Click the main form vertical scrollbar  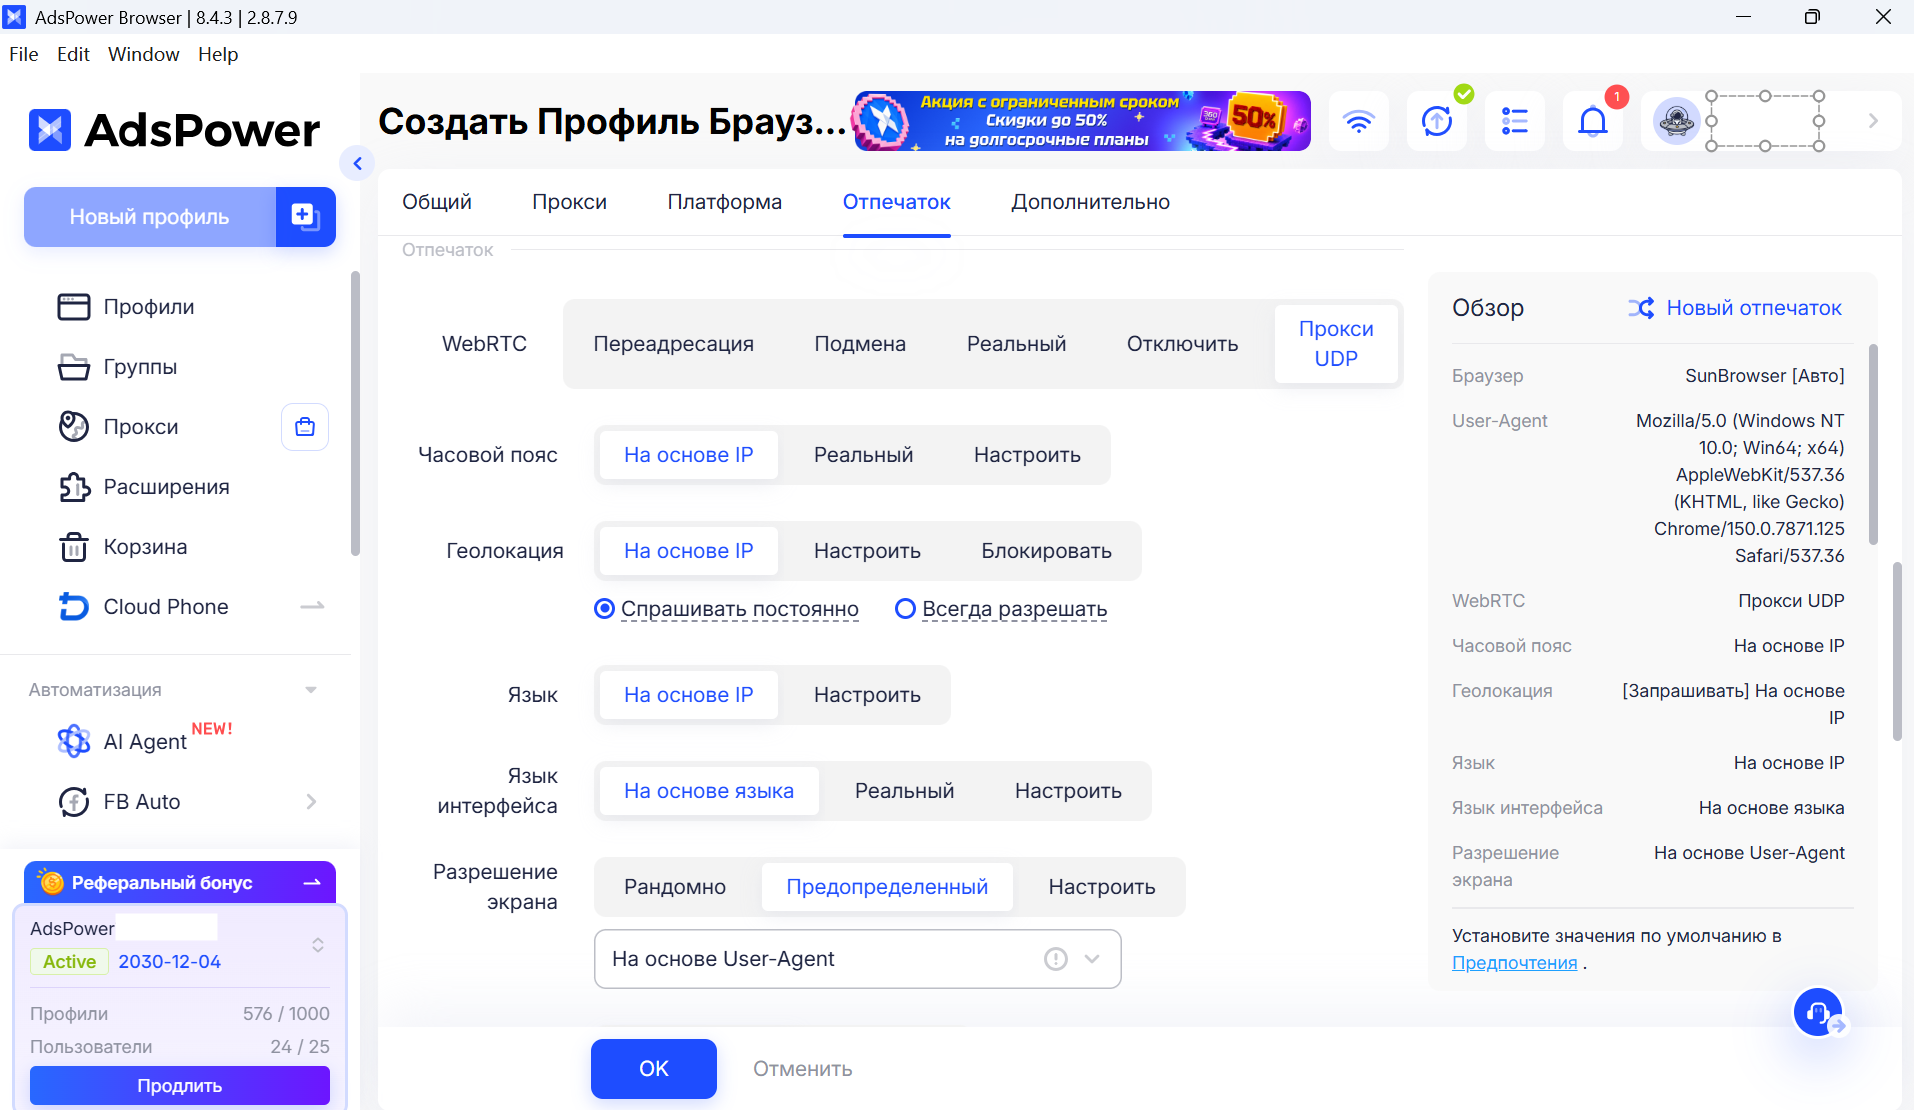pos(1897,652)
